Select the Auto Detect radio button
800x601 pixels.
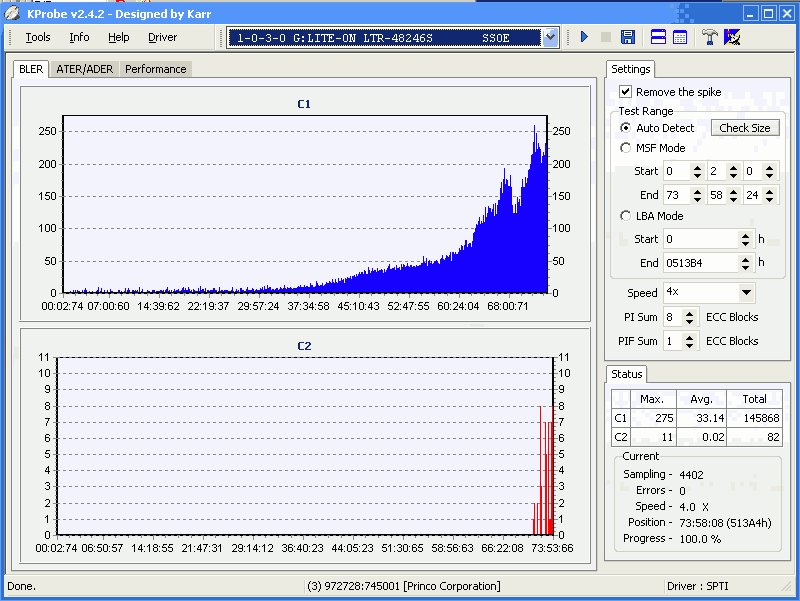pyautogui.click(x=626, y=128)
